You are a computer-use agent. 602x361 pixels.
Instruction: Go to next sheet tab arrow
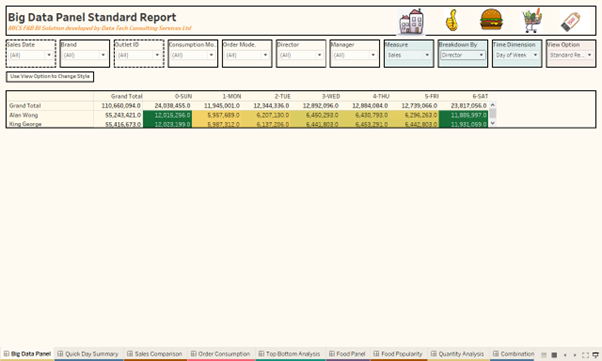pos(575,355)
